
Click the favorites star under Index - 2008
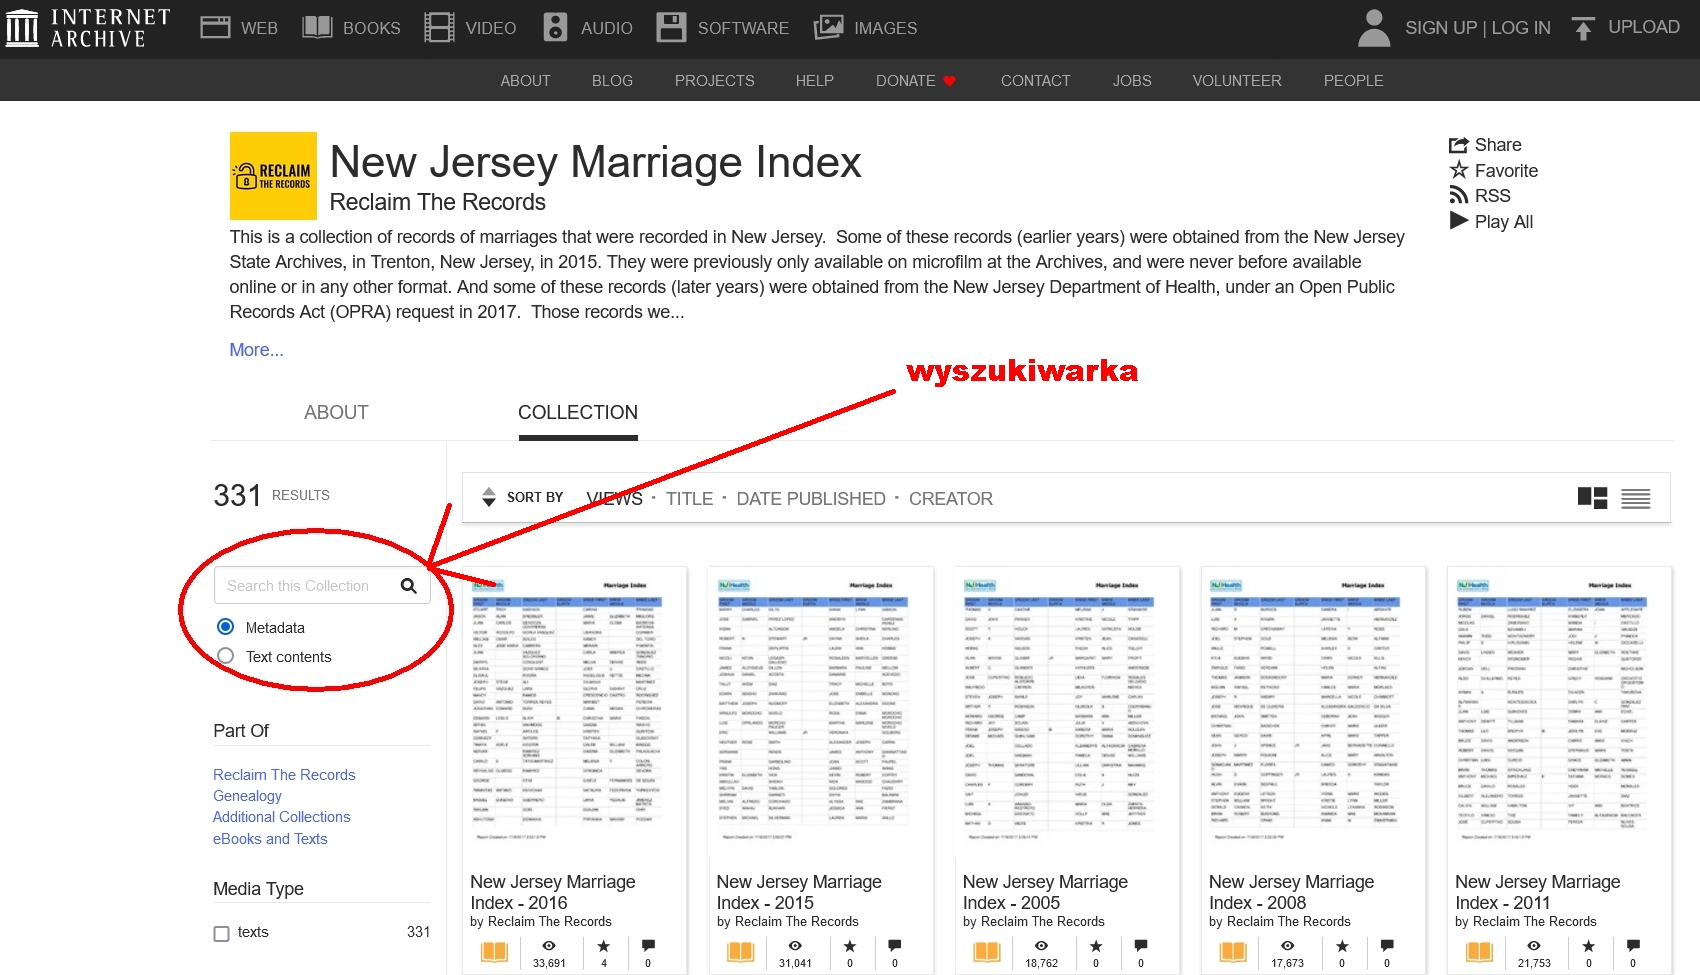point(1342,946)
